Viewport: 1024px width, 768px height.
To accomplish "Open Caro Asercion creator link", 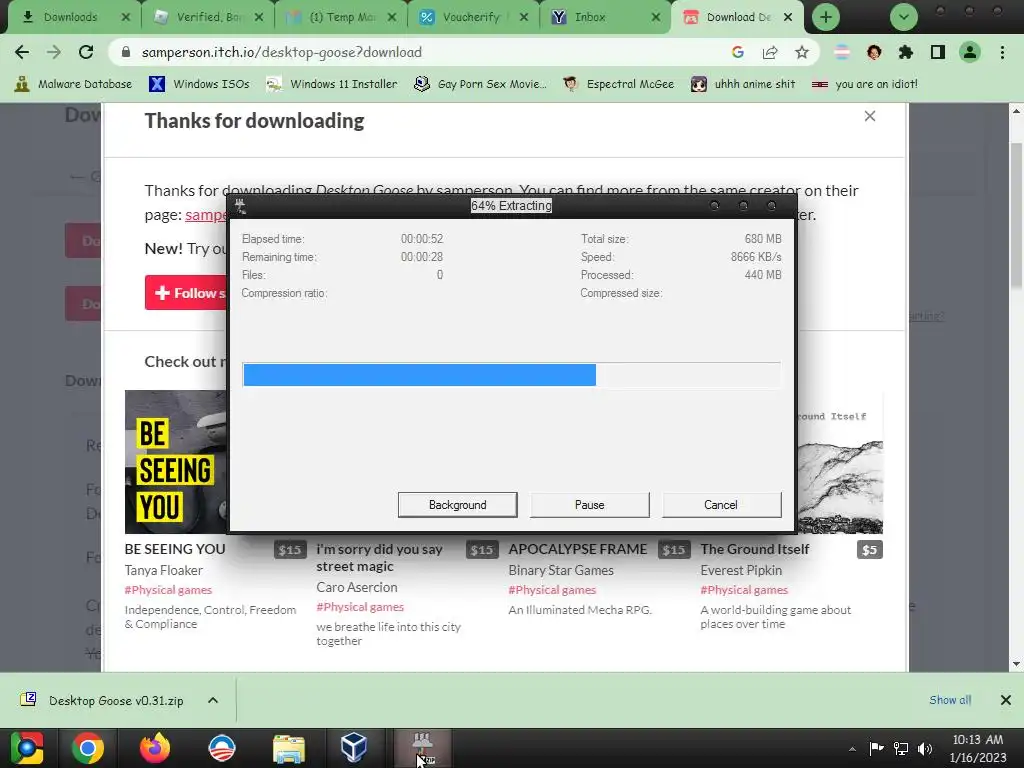I will pyautogui.click(x=357, y=587).
